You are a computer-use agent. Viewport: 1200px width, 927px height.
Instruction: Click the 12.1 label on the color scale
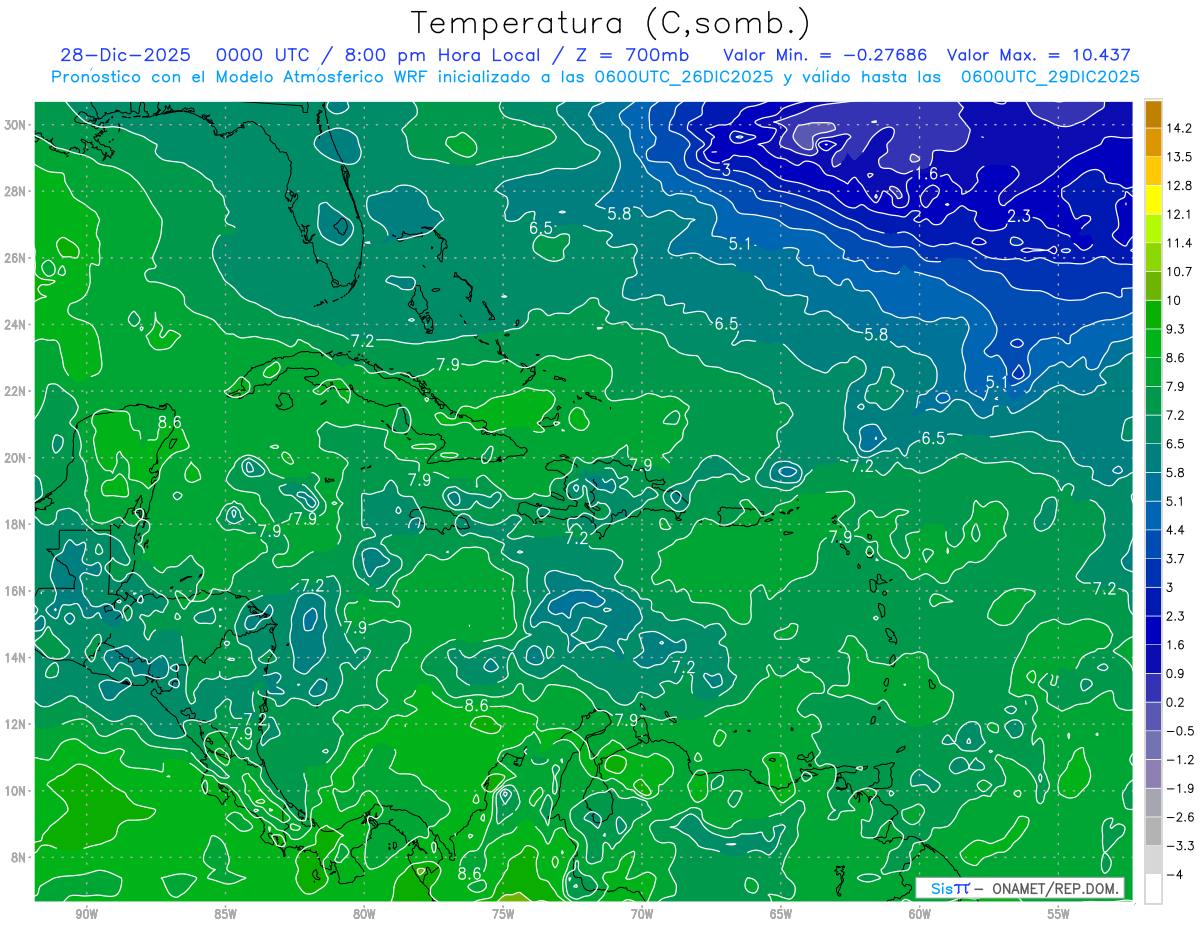1180,215
